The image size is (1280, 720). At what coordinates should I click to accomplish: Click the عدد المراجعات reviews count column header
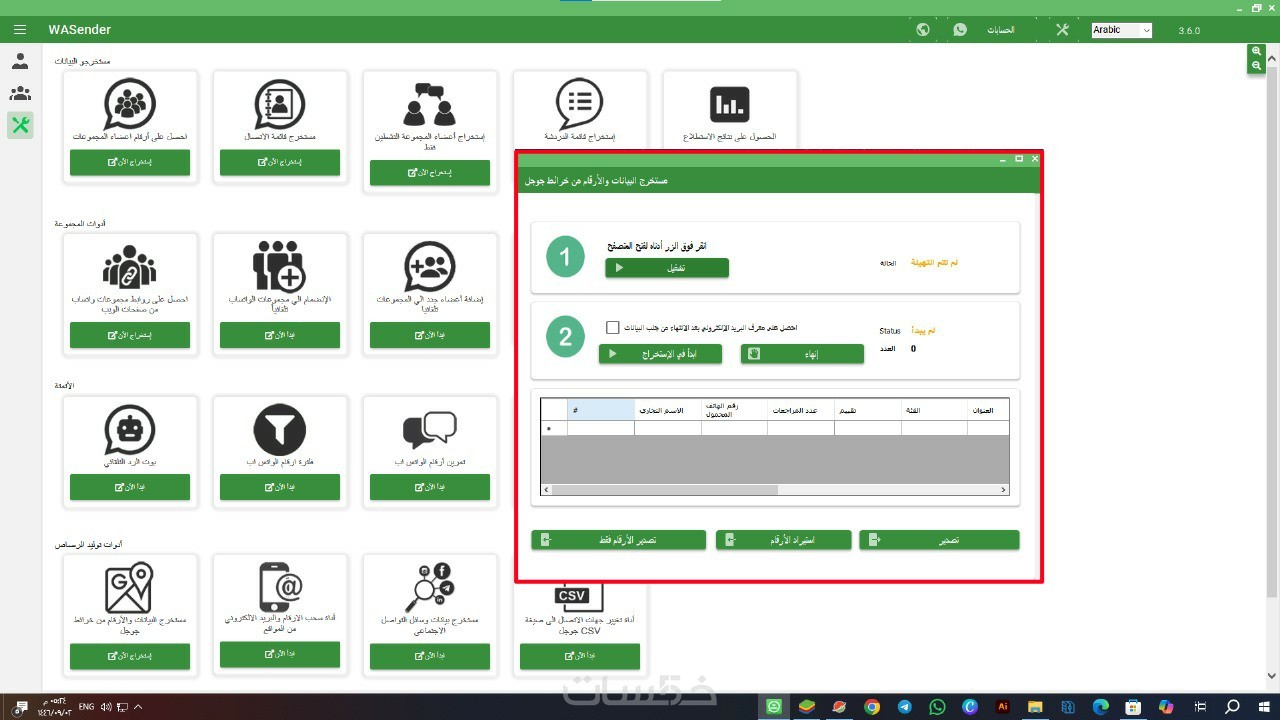(x=801, y=410)
